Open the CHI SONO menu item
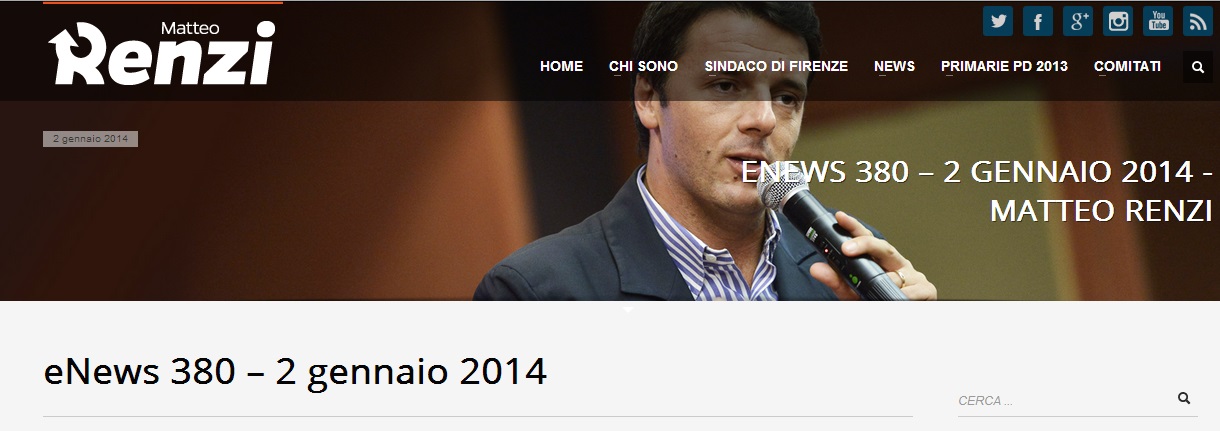Screen dimensions: 1220x431 (x=643, y=66)
